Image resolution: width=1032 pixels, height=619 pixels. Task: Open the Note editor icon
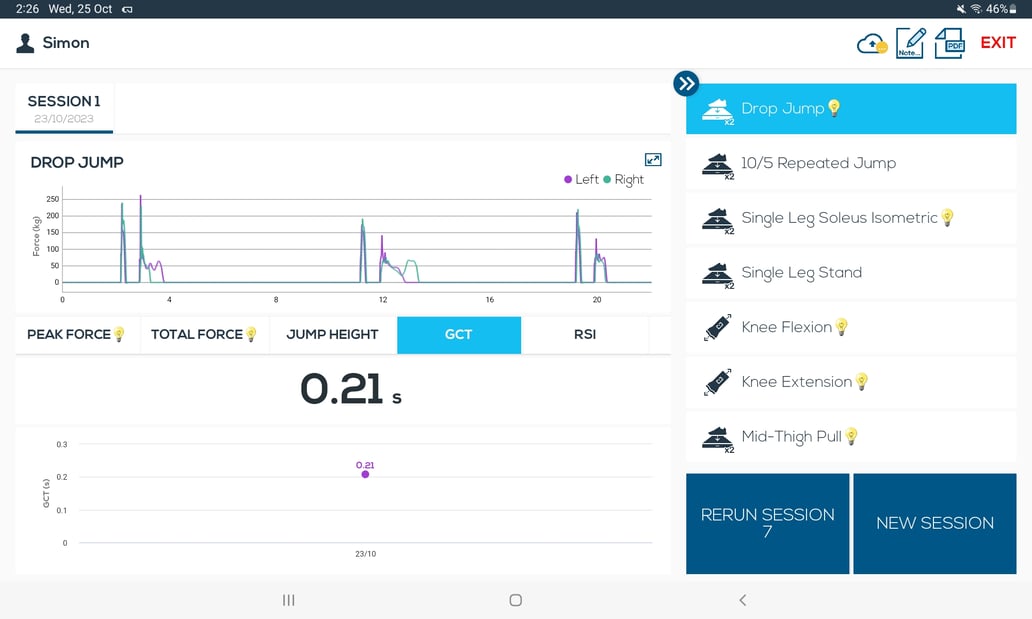click(x=911, y=43)
